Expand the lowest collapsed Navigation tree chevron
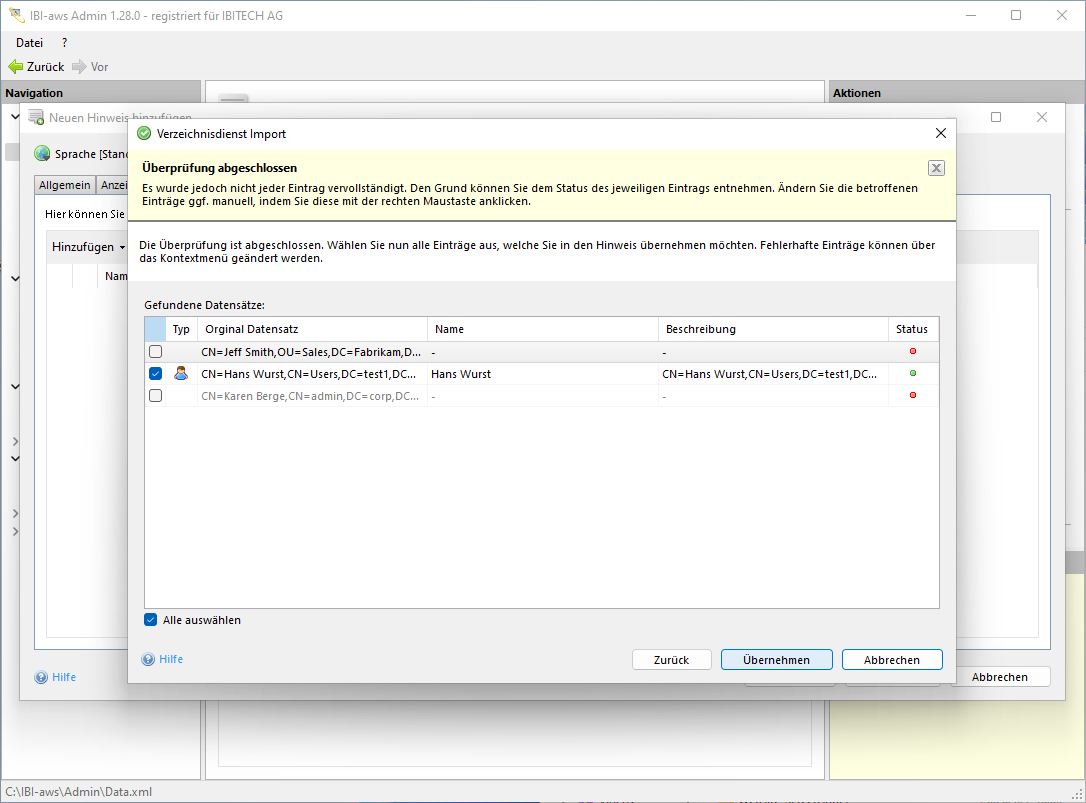The width and height of the screenshot is (1086, 803). pos(15,531)
